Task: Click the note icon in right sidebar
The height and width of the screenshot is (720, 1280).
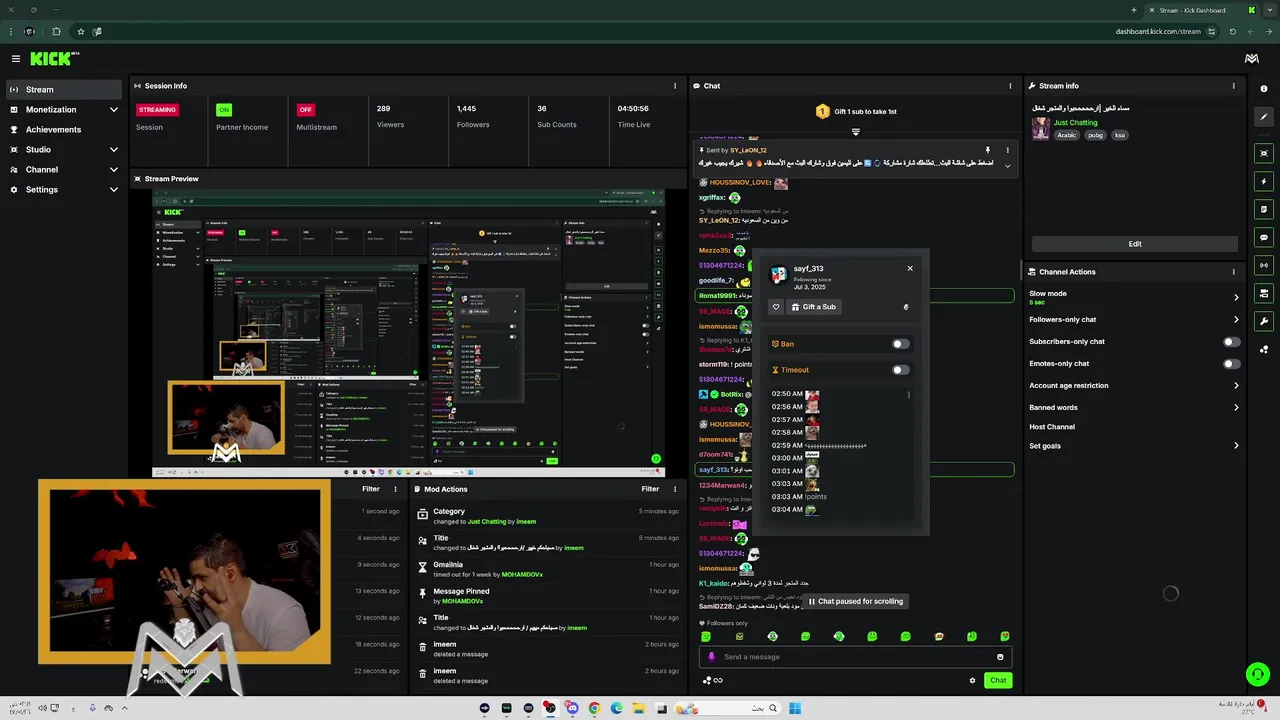Action: [1264, 210]
